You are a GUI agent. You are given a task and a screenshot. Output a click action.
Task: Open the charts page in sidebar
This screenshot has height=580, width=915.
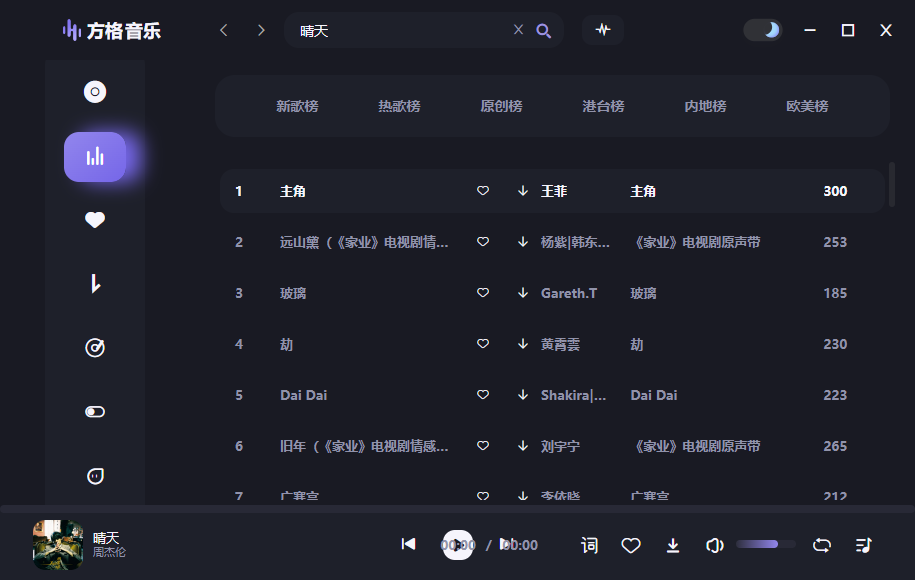pos(95,157)
